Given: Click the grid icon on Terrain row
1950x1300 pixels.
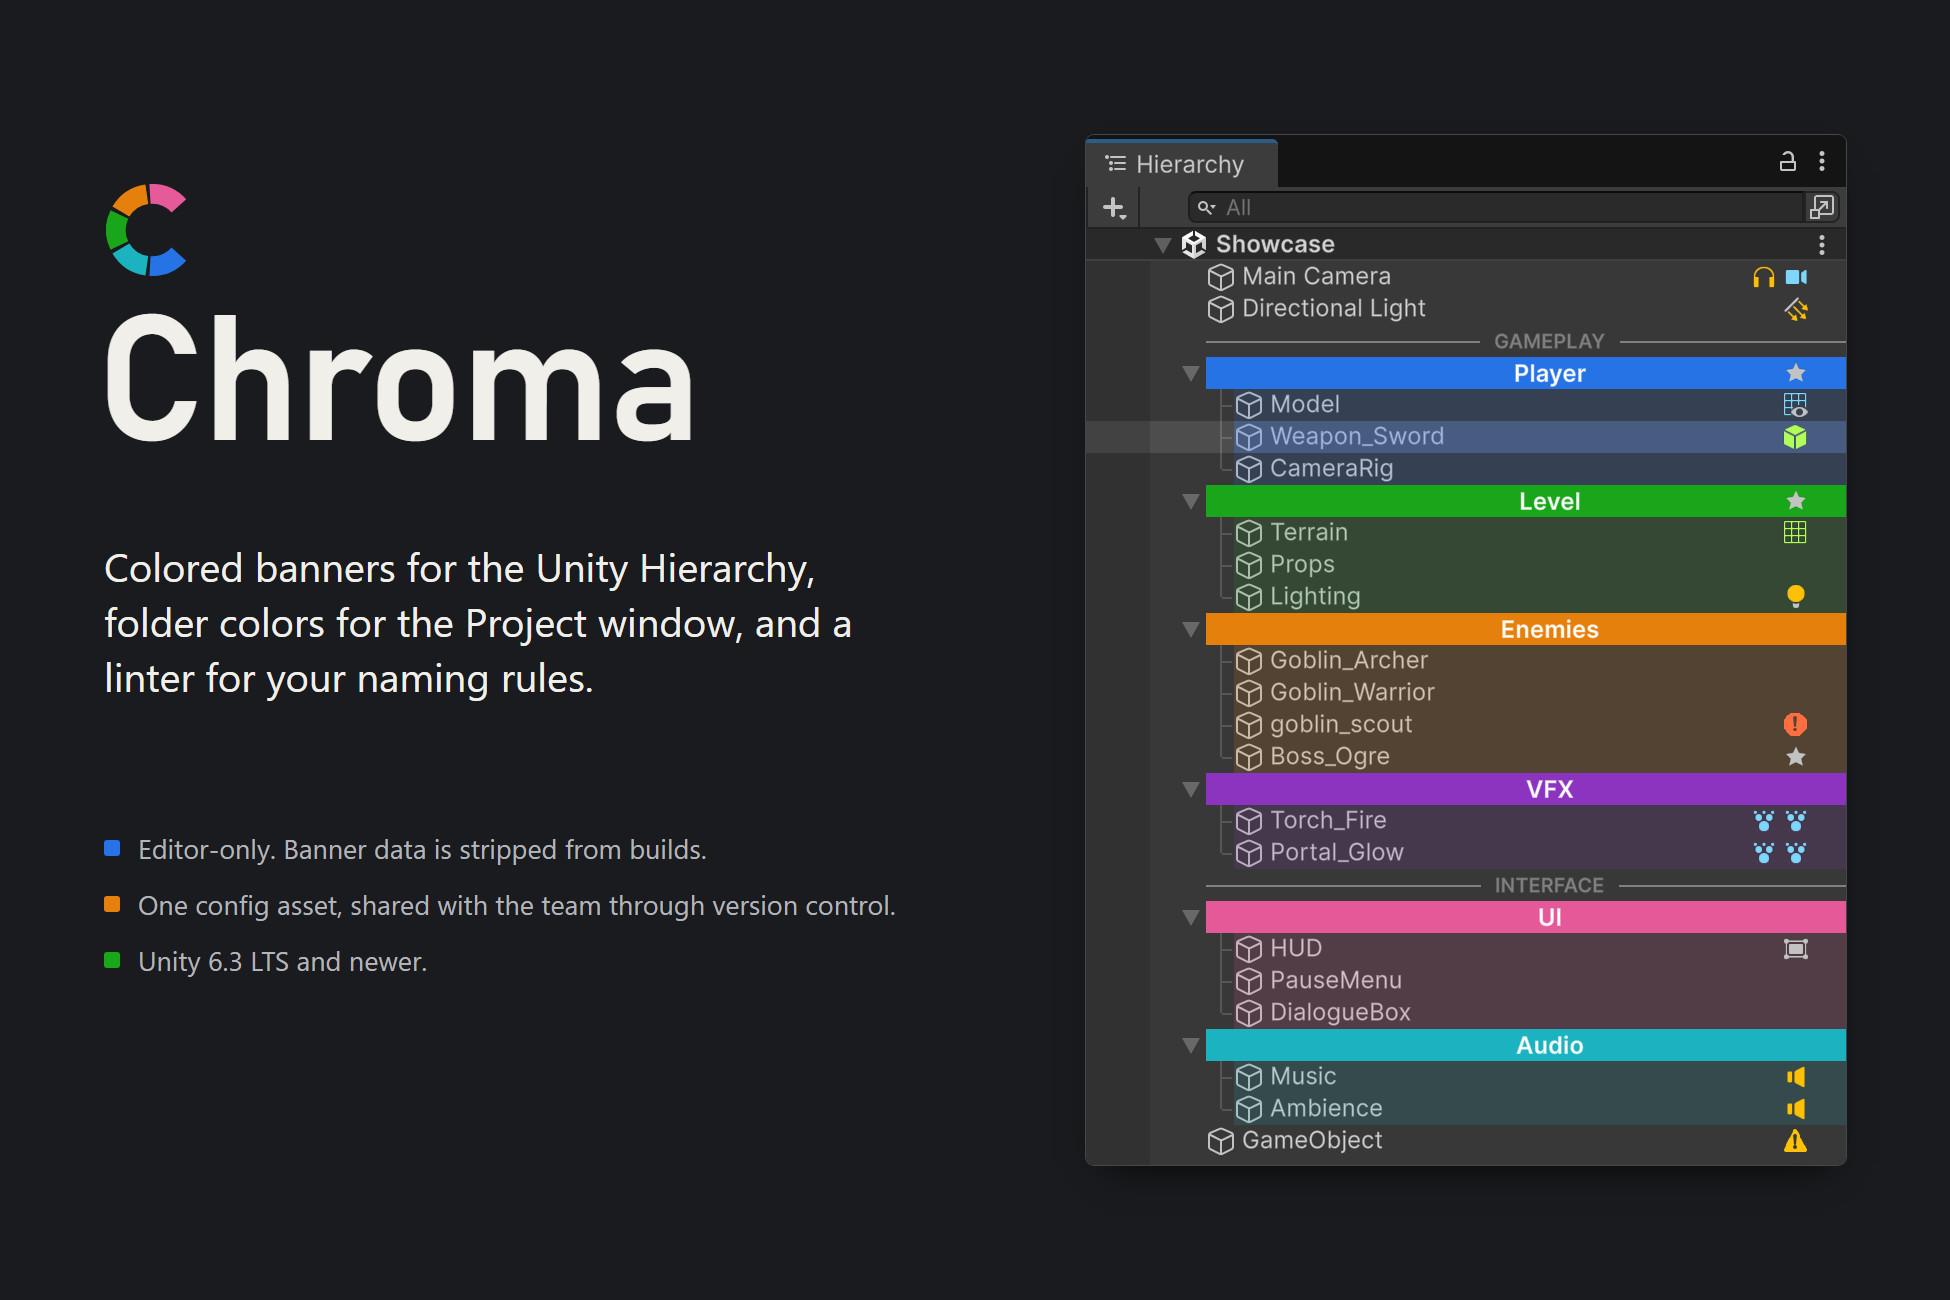Looking at the screenshot, I should pyautogui.click(x=1796, y=533).
